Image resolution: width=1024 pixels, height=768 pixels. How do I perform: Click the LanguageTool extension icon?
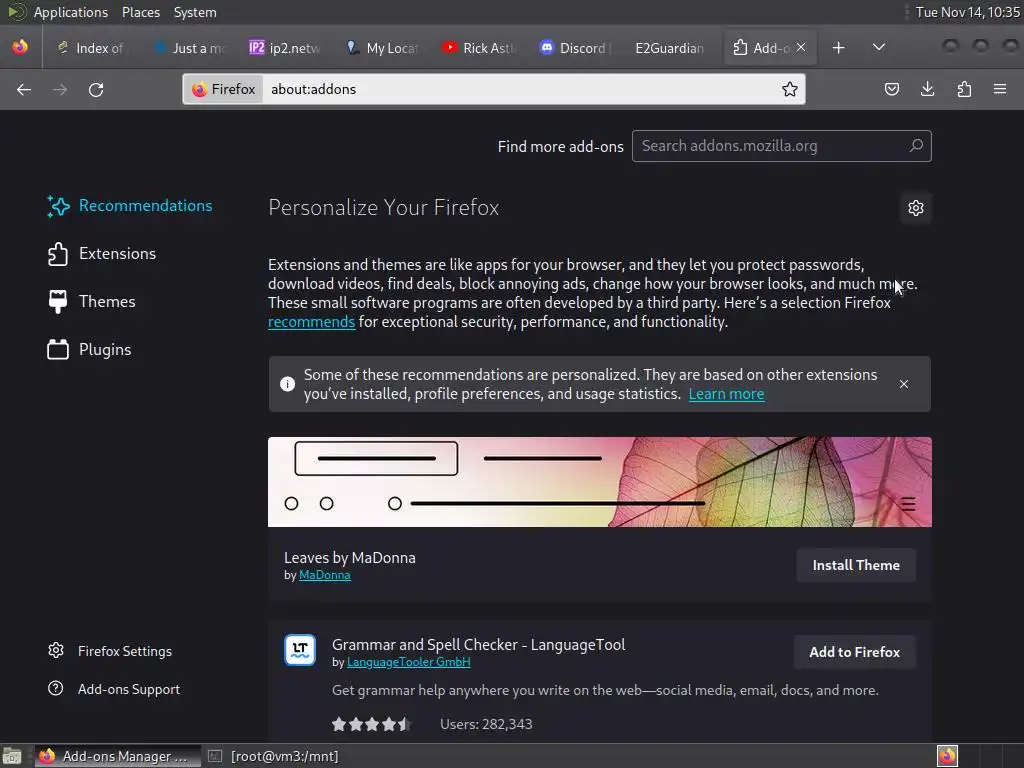[300, 650]
